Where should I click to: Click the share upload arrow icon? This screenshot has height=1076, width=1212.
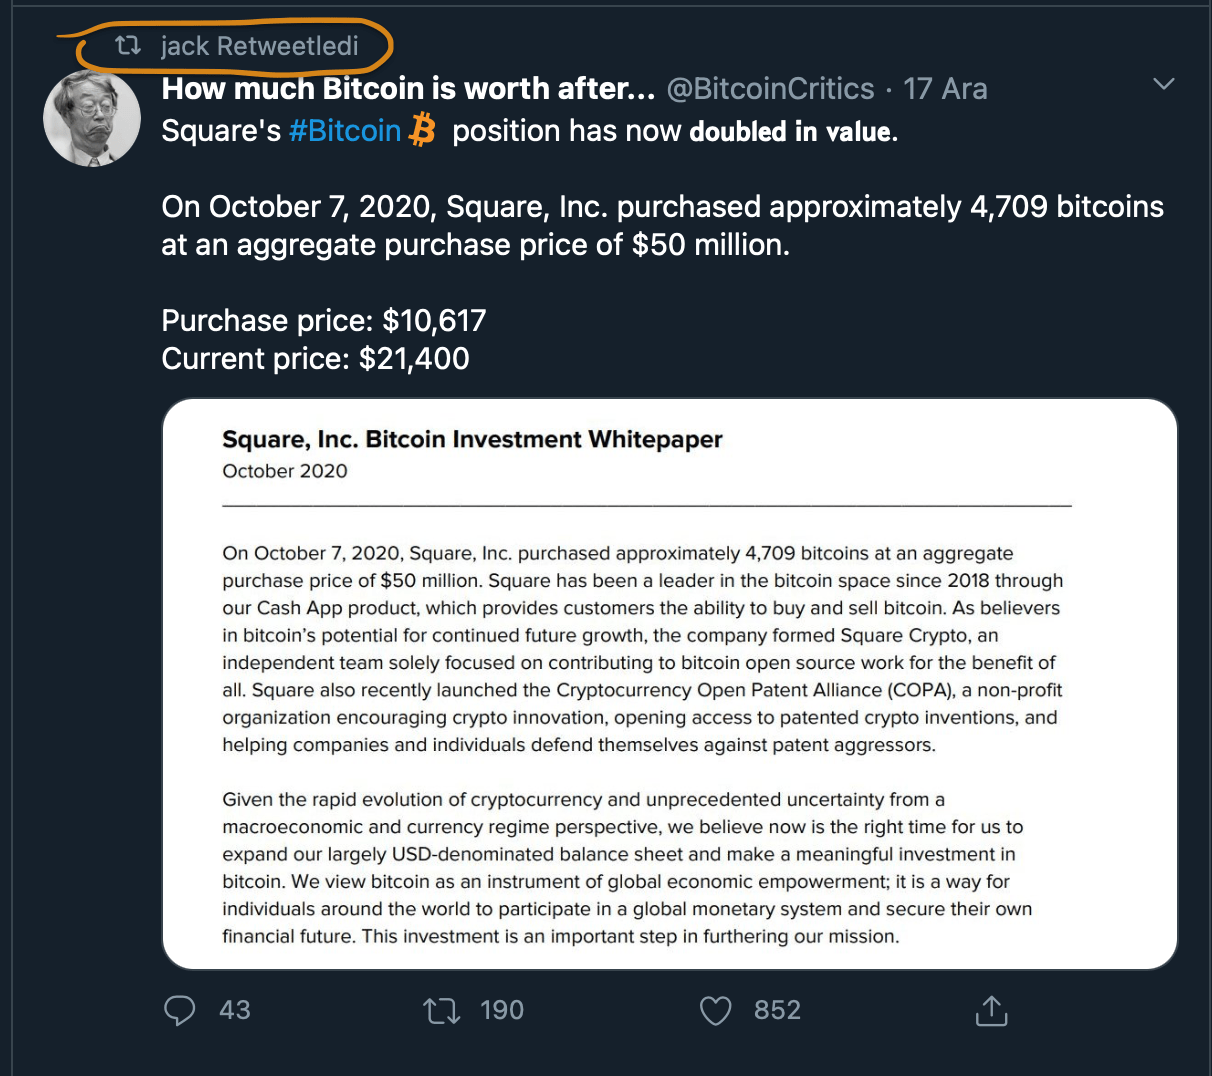[x=991, y=1010]
